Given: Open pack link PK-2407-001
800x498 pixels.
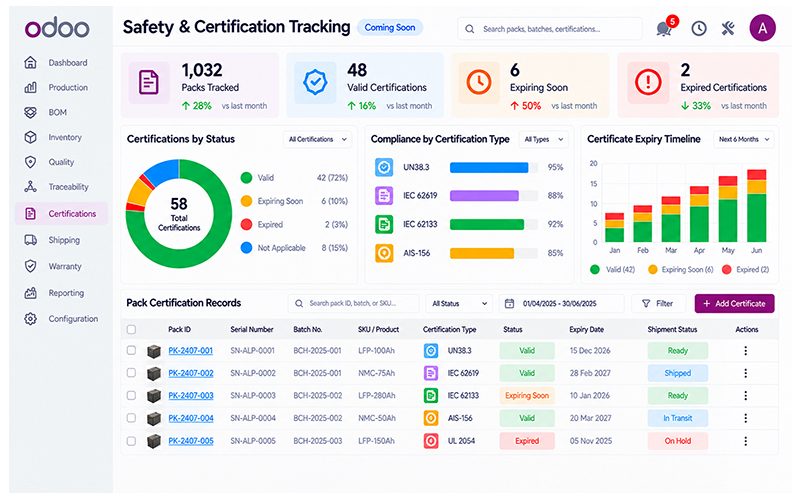Looking at the screenshot, I should pos(191,351).
